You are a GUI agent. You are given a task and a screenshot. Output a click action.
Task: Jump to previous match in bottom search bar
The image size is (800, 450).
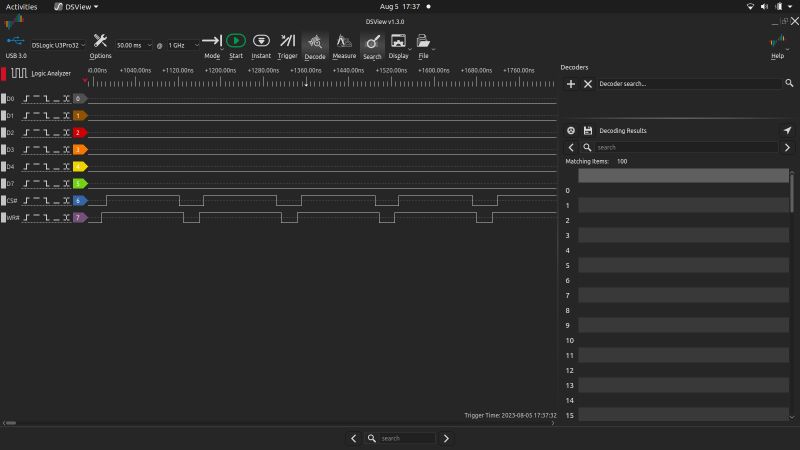pos(354,438)
